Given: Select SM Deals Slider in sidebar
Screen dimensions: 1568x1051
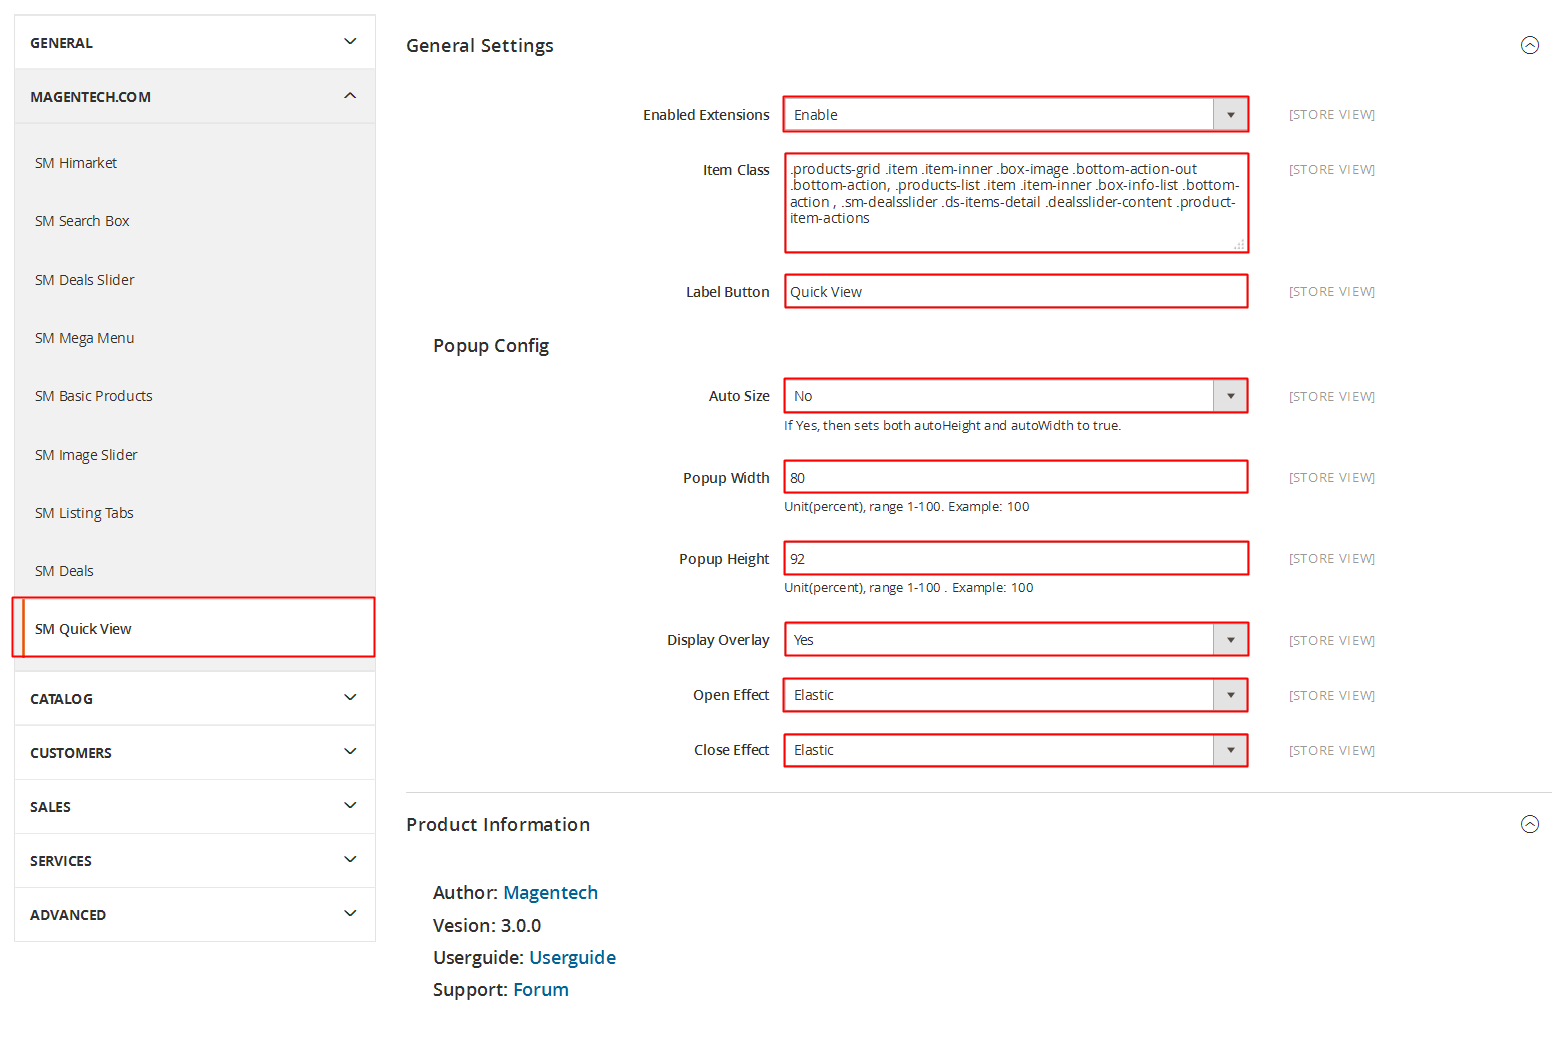Looking at the screenshot, I should pyautogui.click(x=85, y=280).
